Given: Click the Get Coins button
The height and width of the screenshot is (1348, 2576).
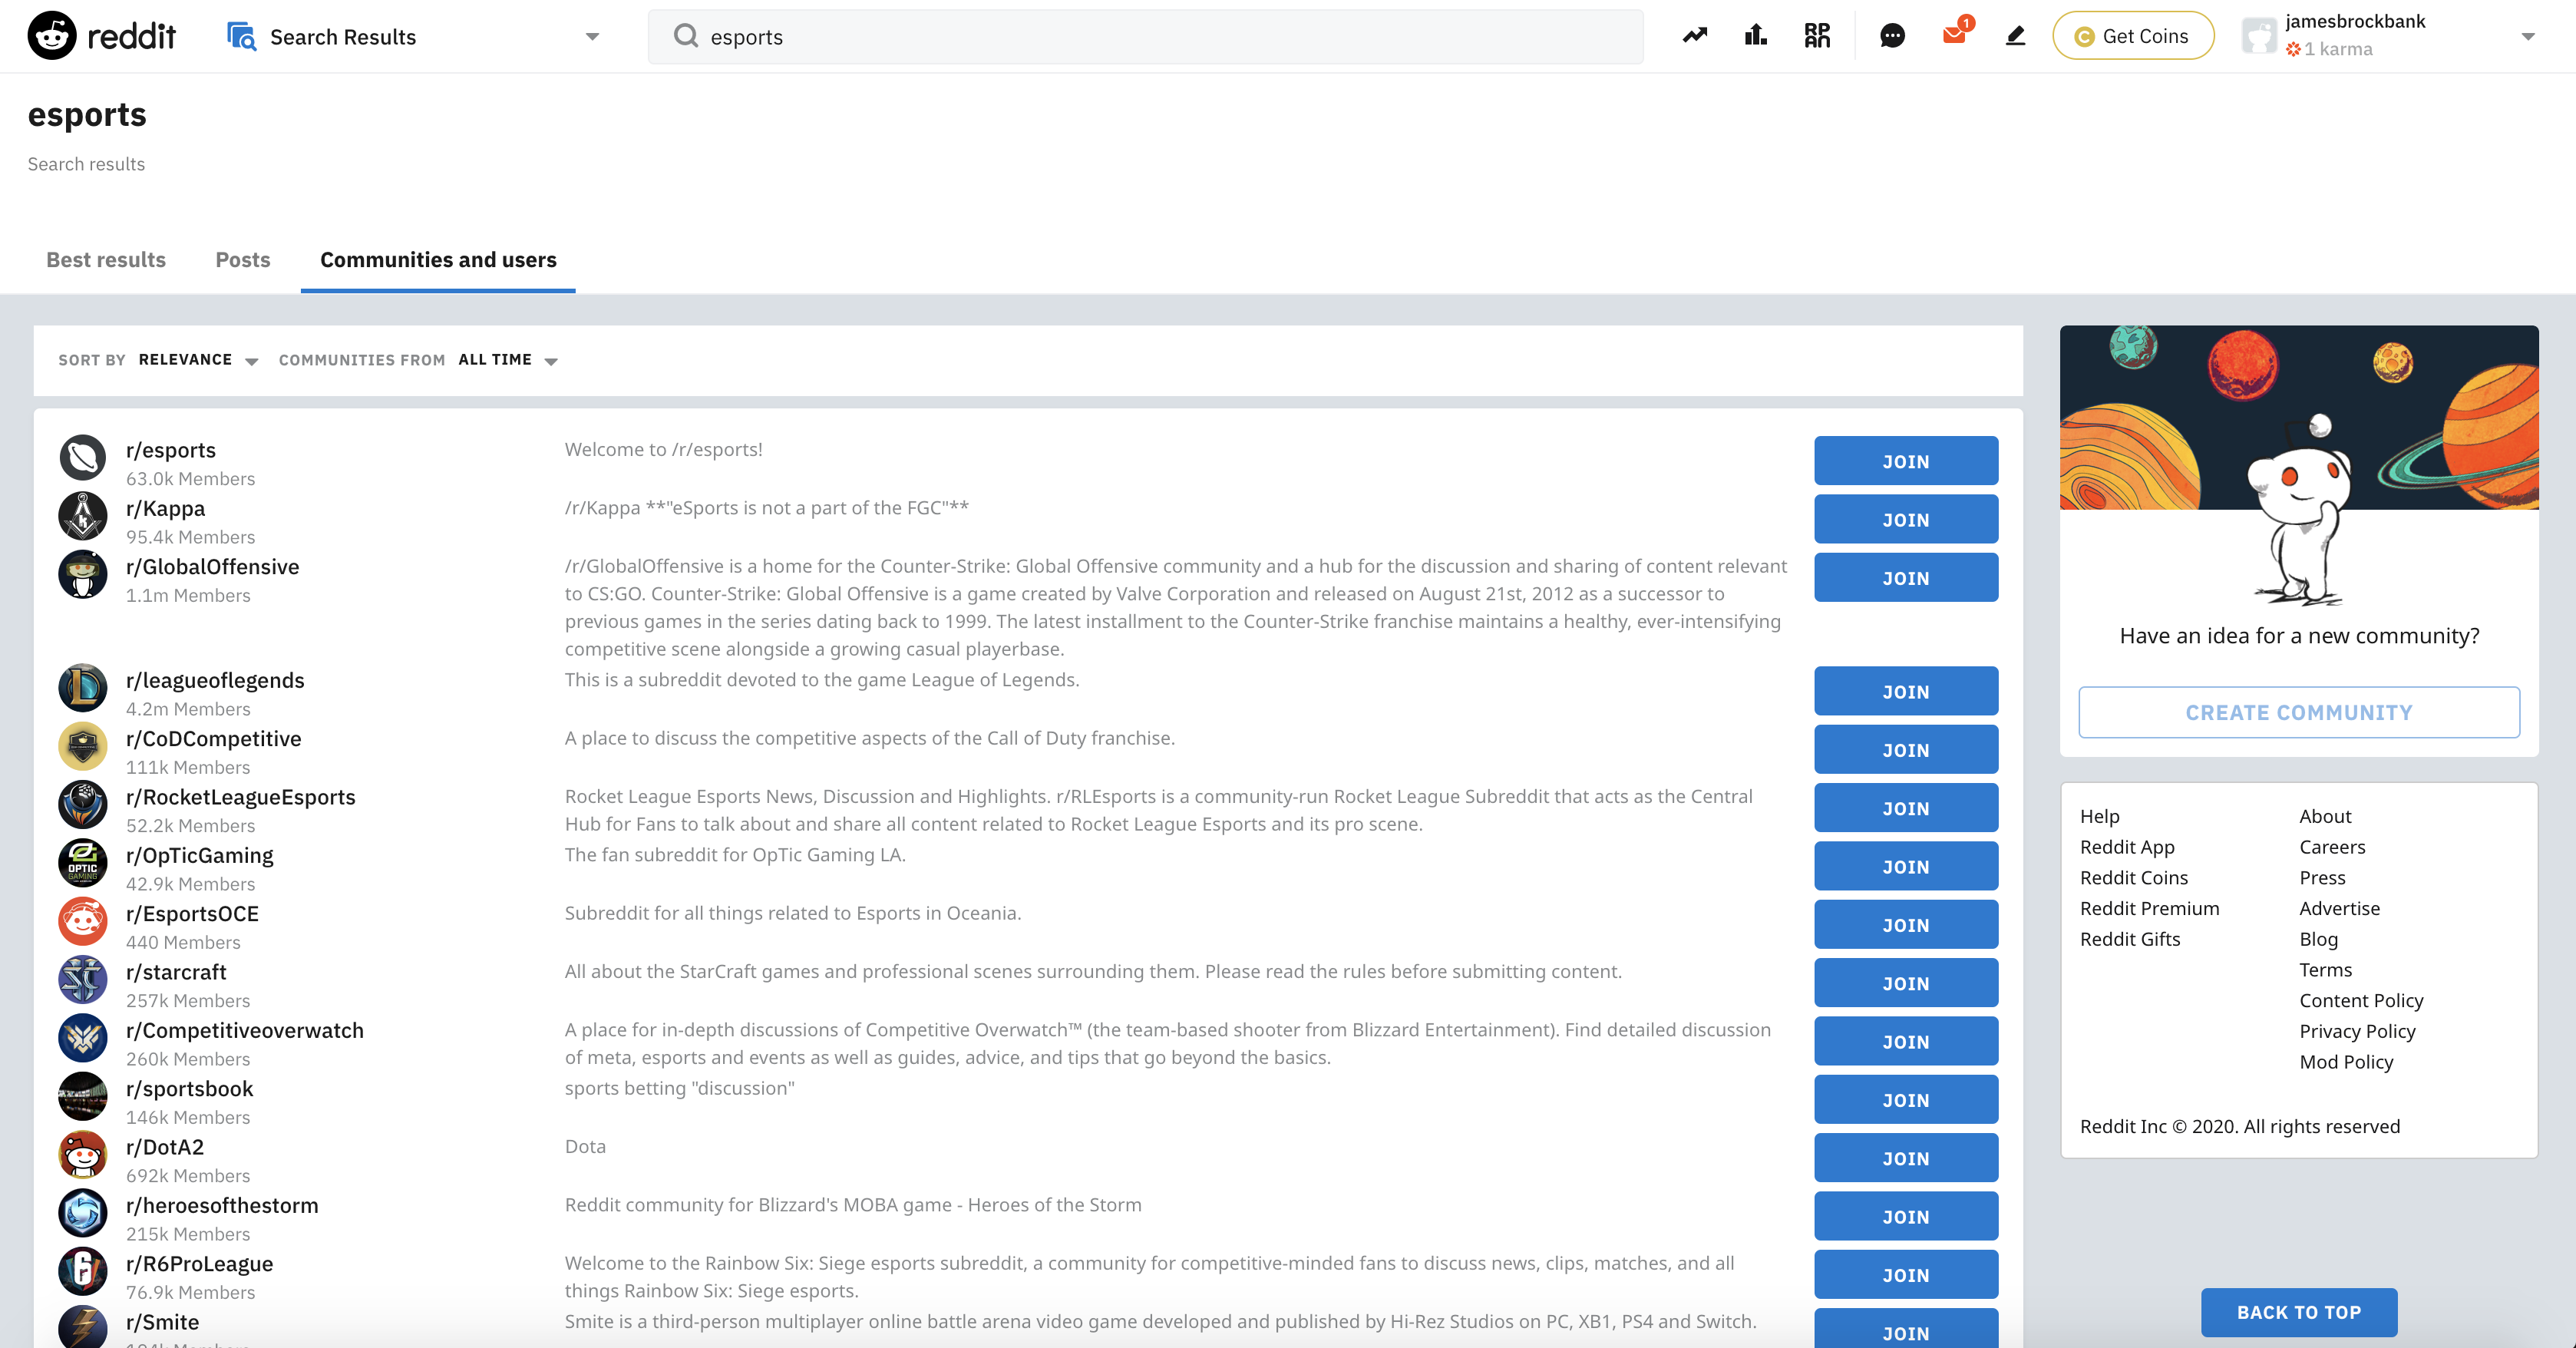Looking at the screenshot, I should pos(2132,36).
